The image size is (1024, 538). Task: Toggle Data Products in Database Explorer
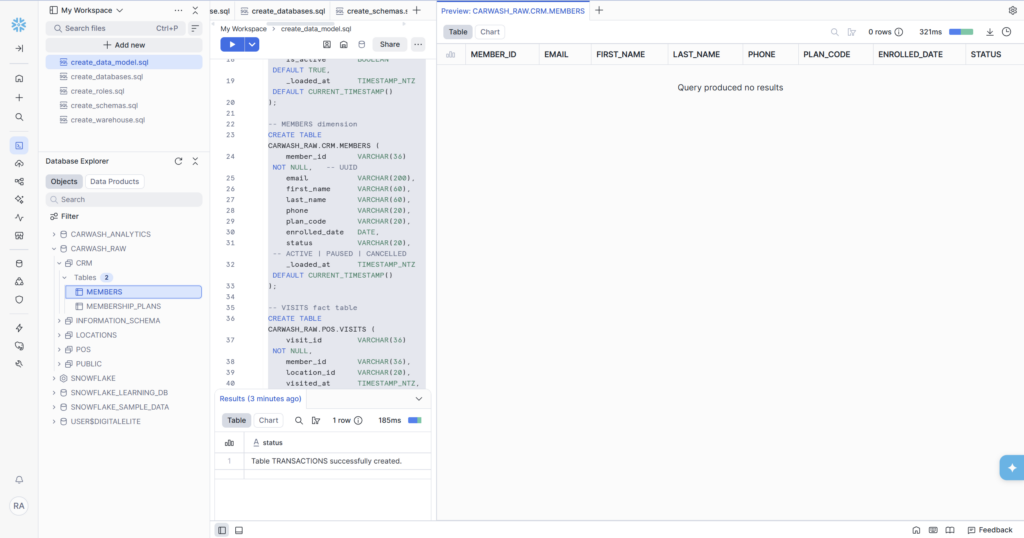coord(116,182)
